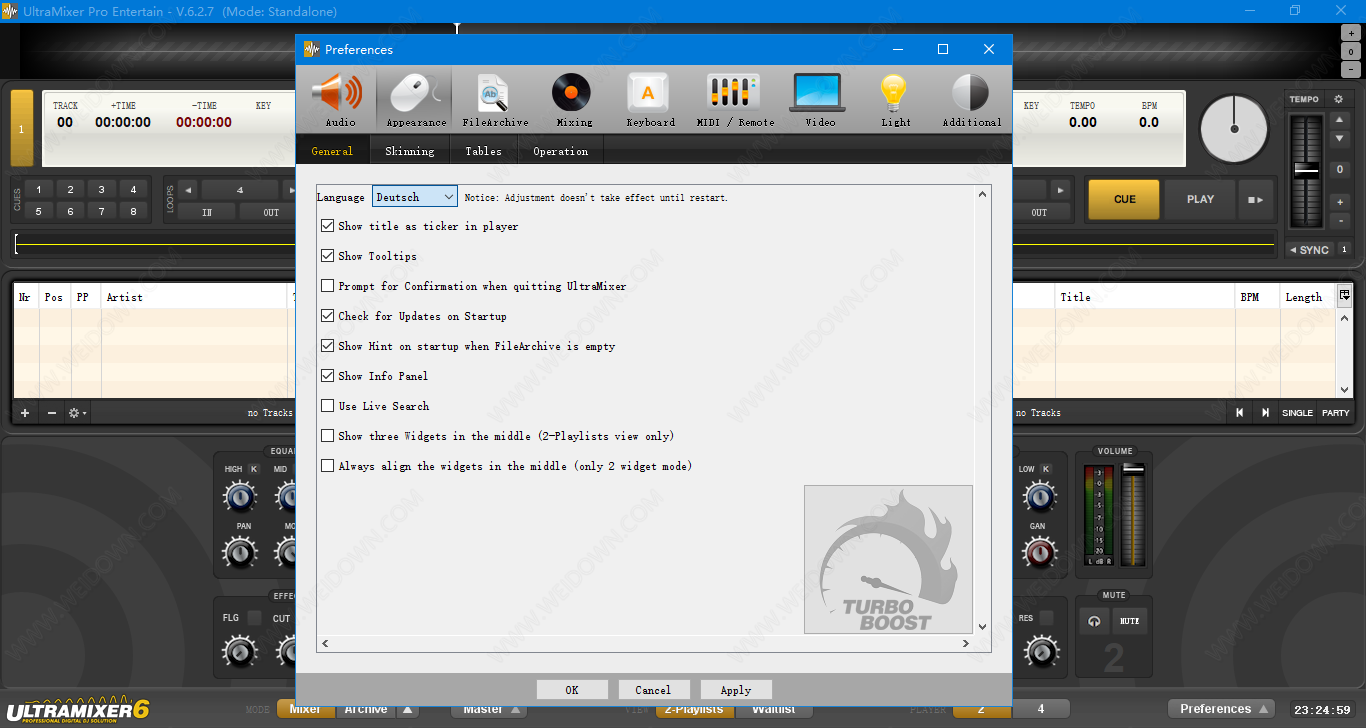
Task: Select the 2-Playlists view
Action: 694,709
